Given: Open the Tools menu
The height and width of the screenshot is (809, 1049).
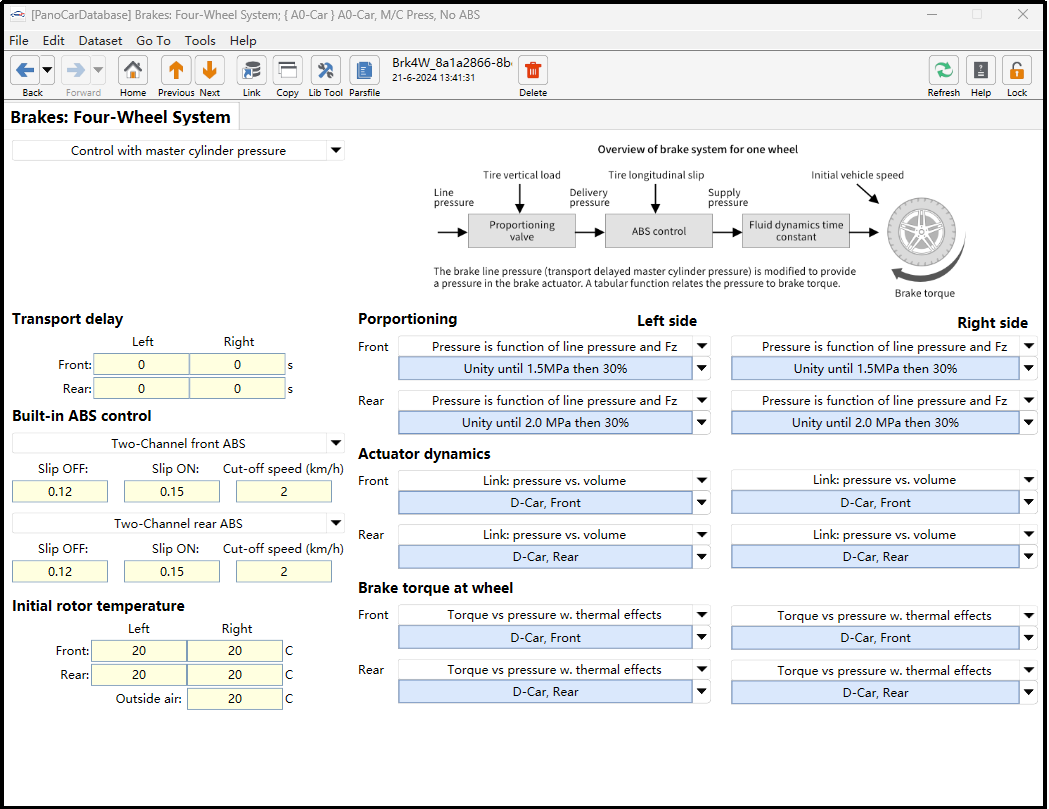Looking at the screenshot, I should [200, 41].
